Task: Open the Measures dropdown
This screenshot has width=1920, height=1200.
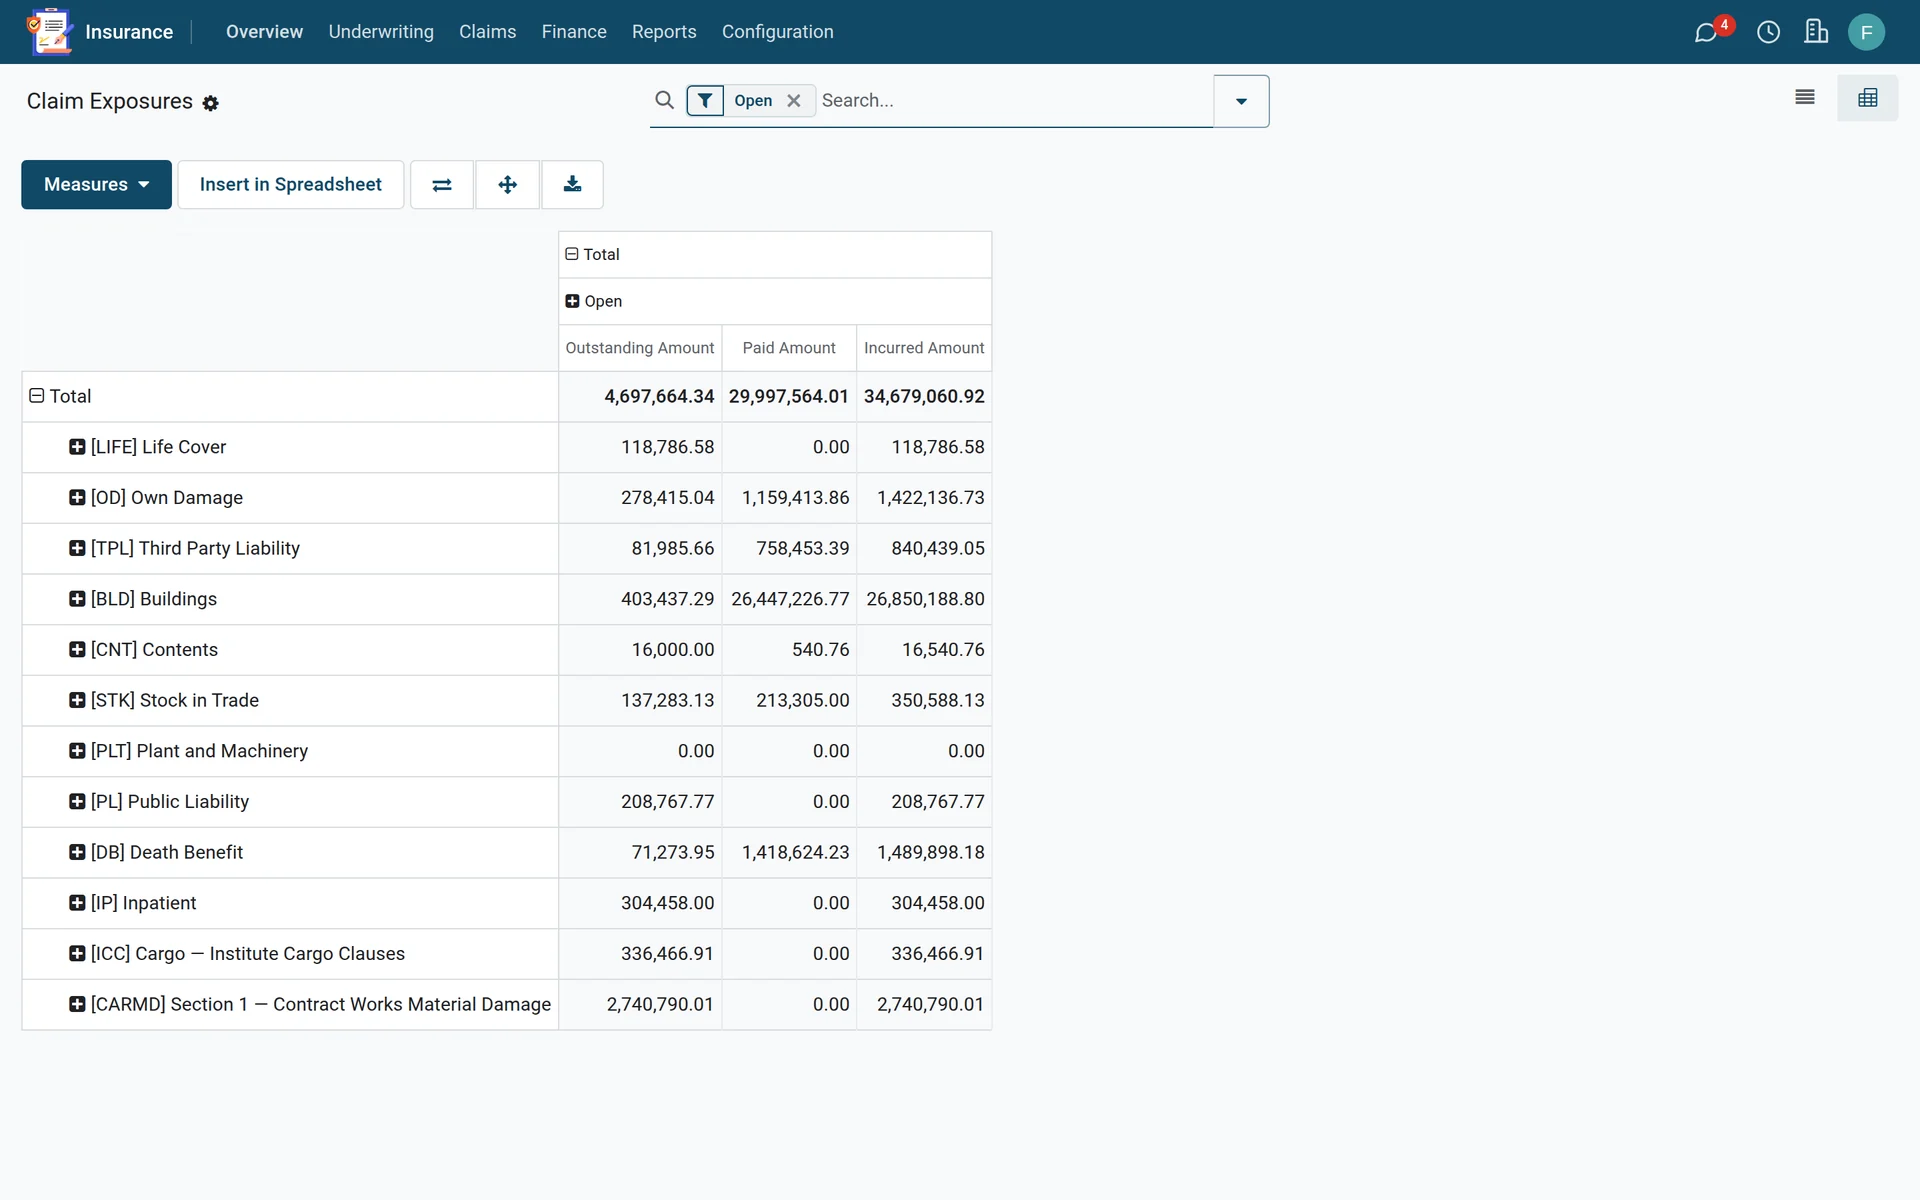Action: tap(96, 184)
